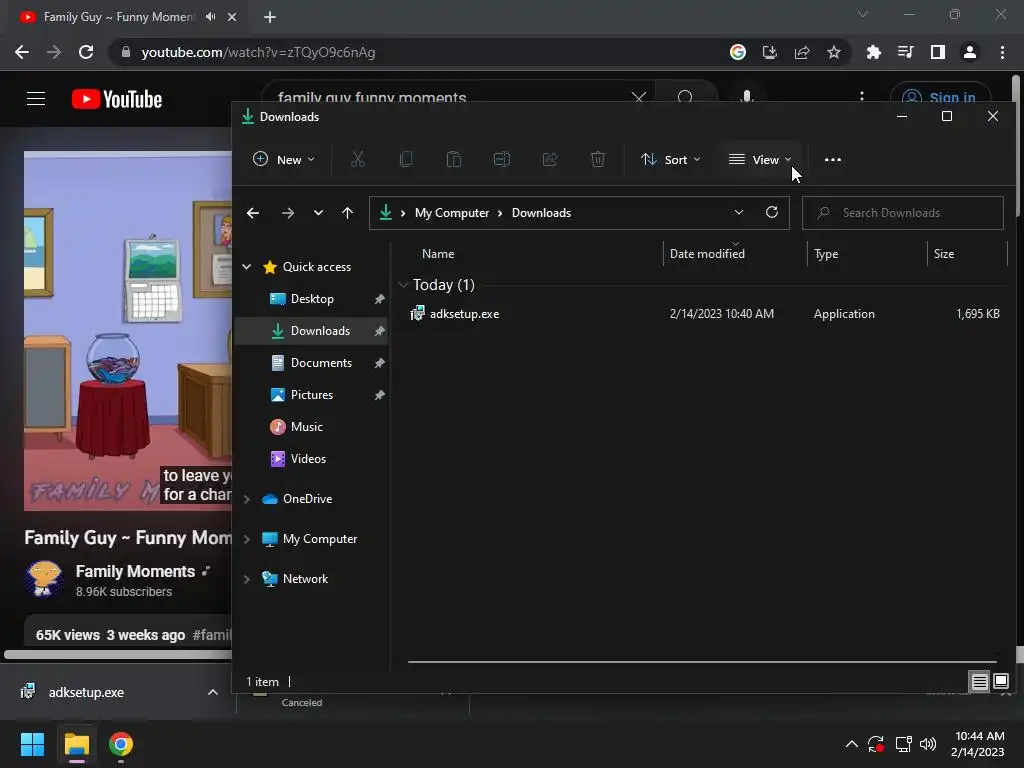Refresh the Downloads folder listing
1024x768 pixels.
point(772,212)
